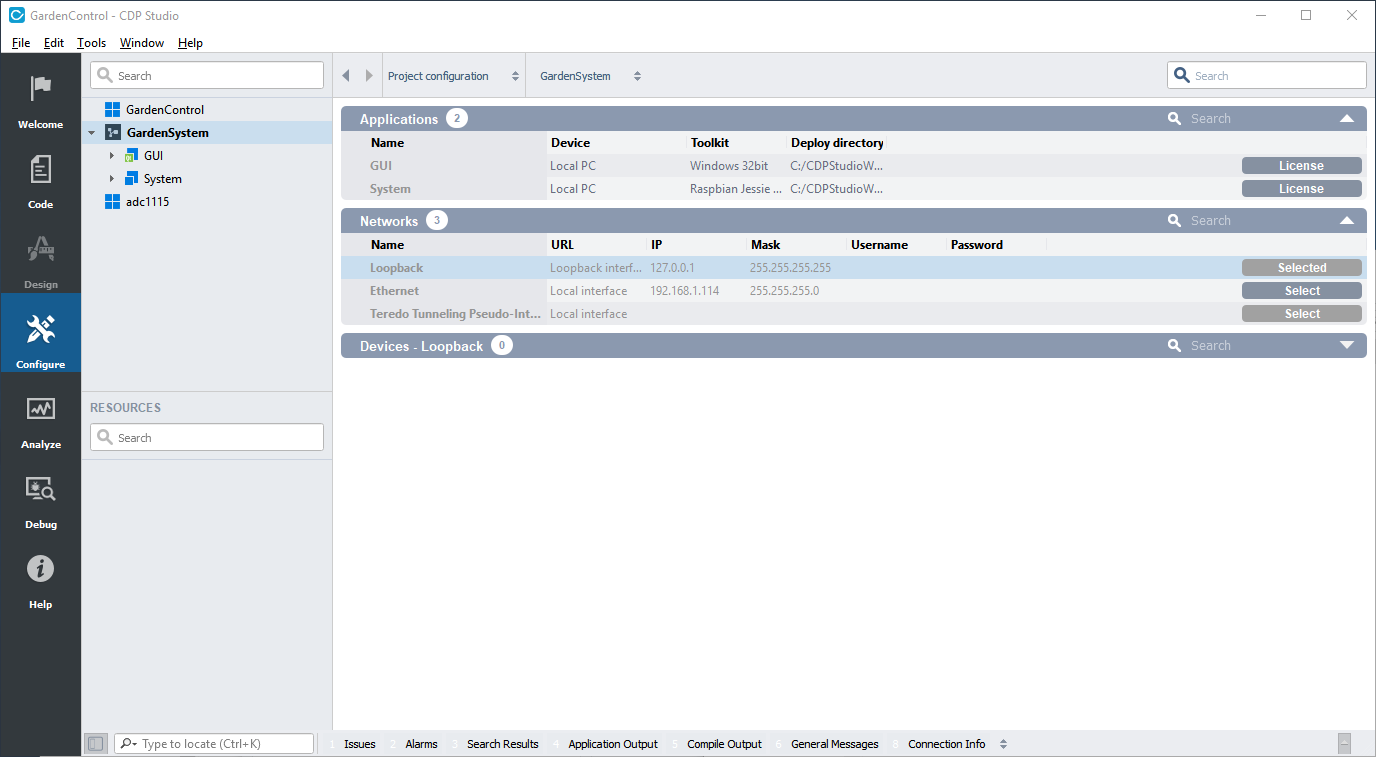
Task: Click the GardenControl project icon in tree
Action: tap(112, 110)
